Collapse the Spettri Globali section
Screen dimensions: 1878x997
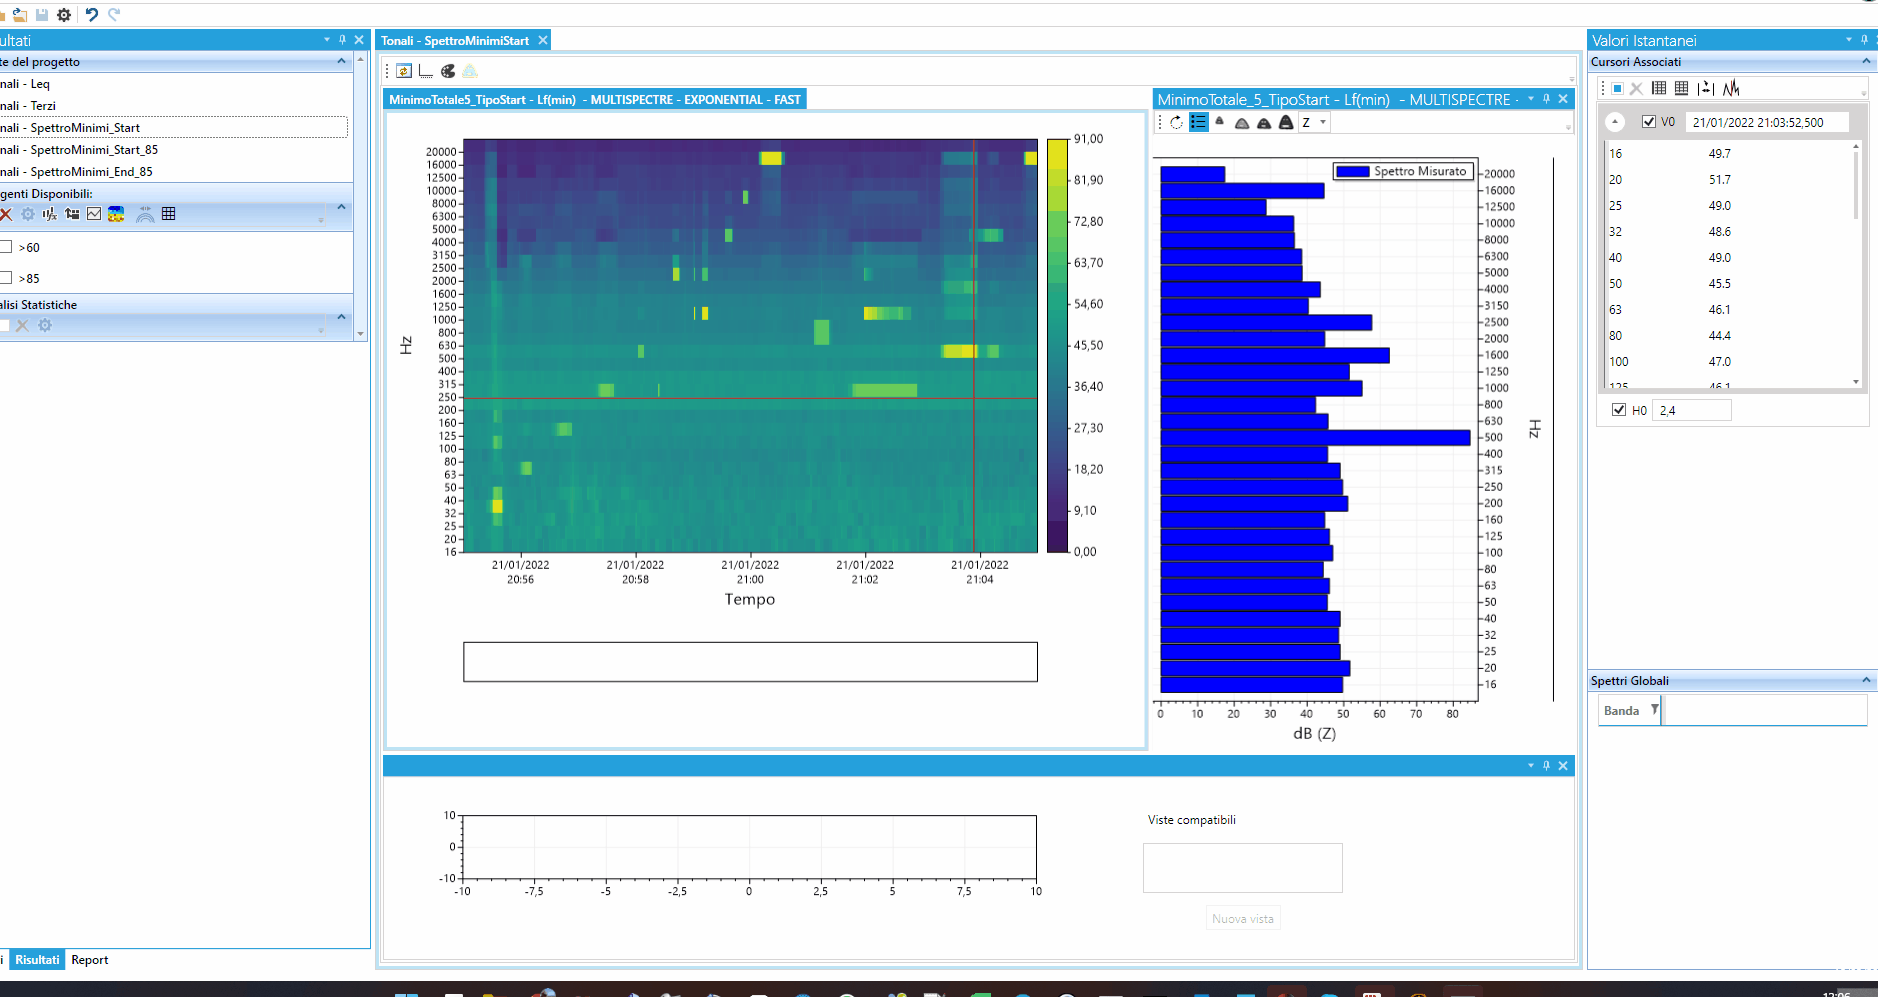click(1866, 680)
